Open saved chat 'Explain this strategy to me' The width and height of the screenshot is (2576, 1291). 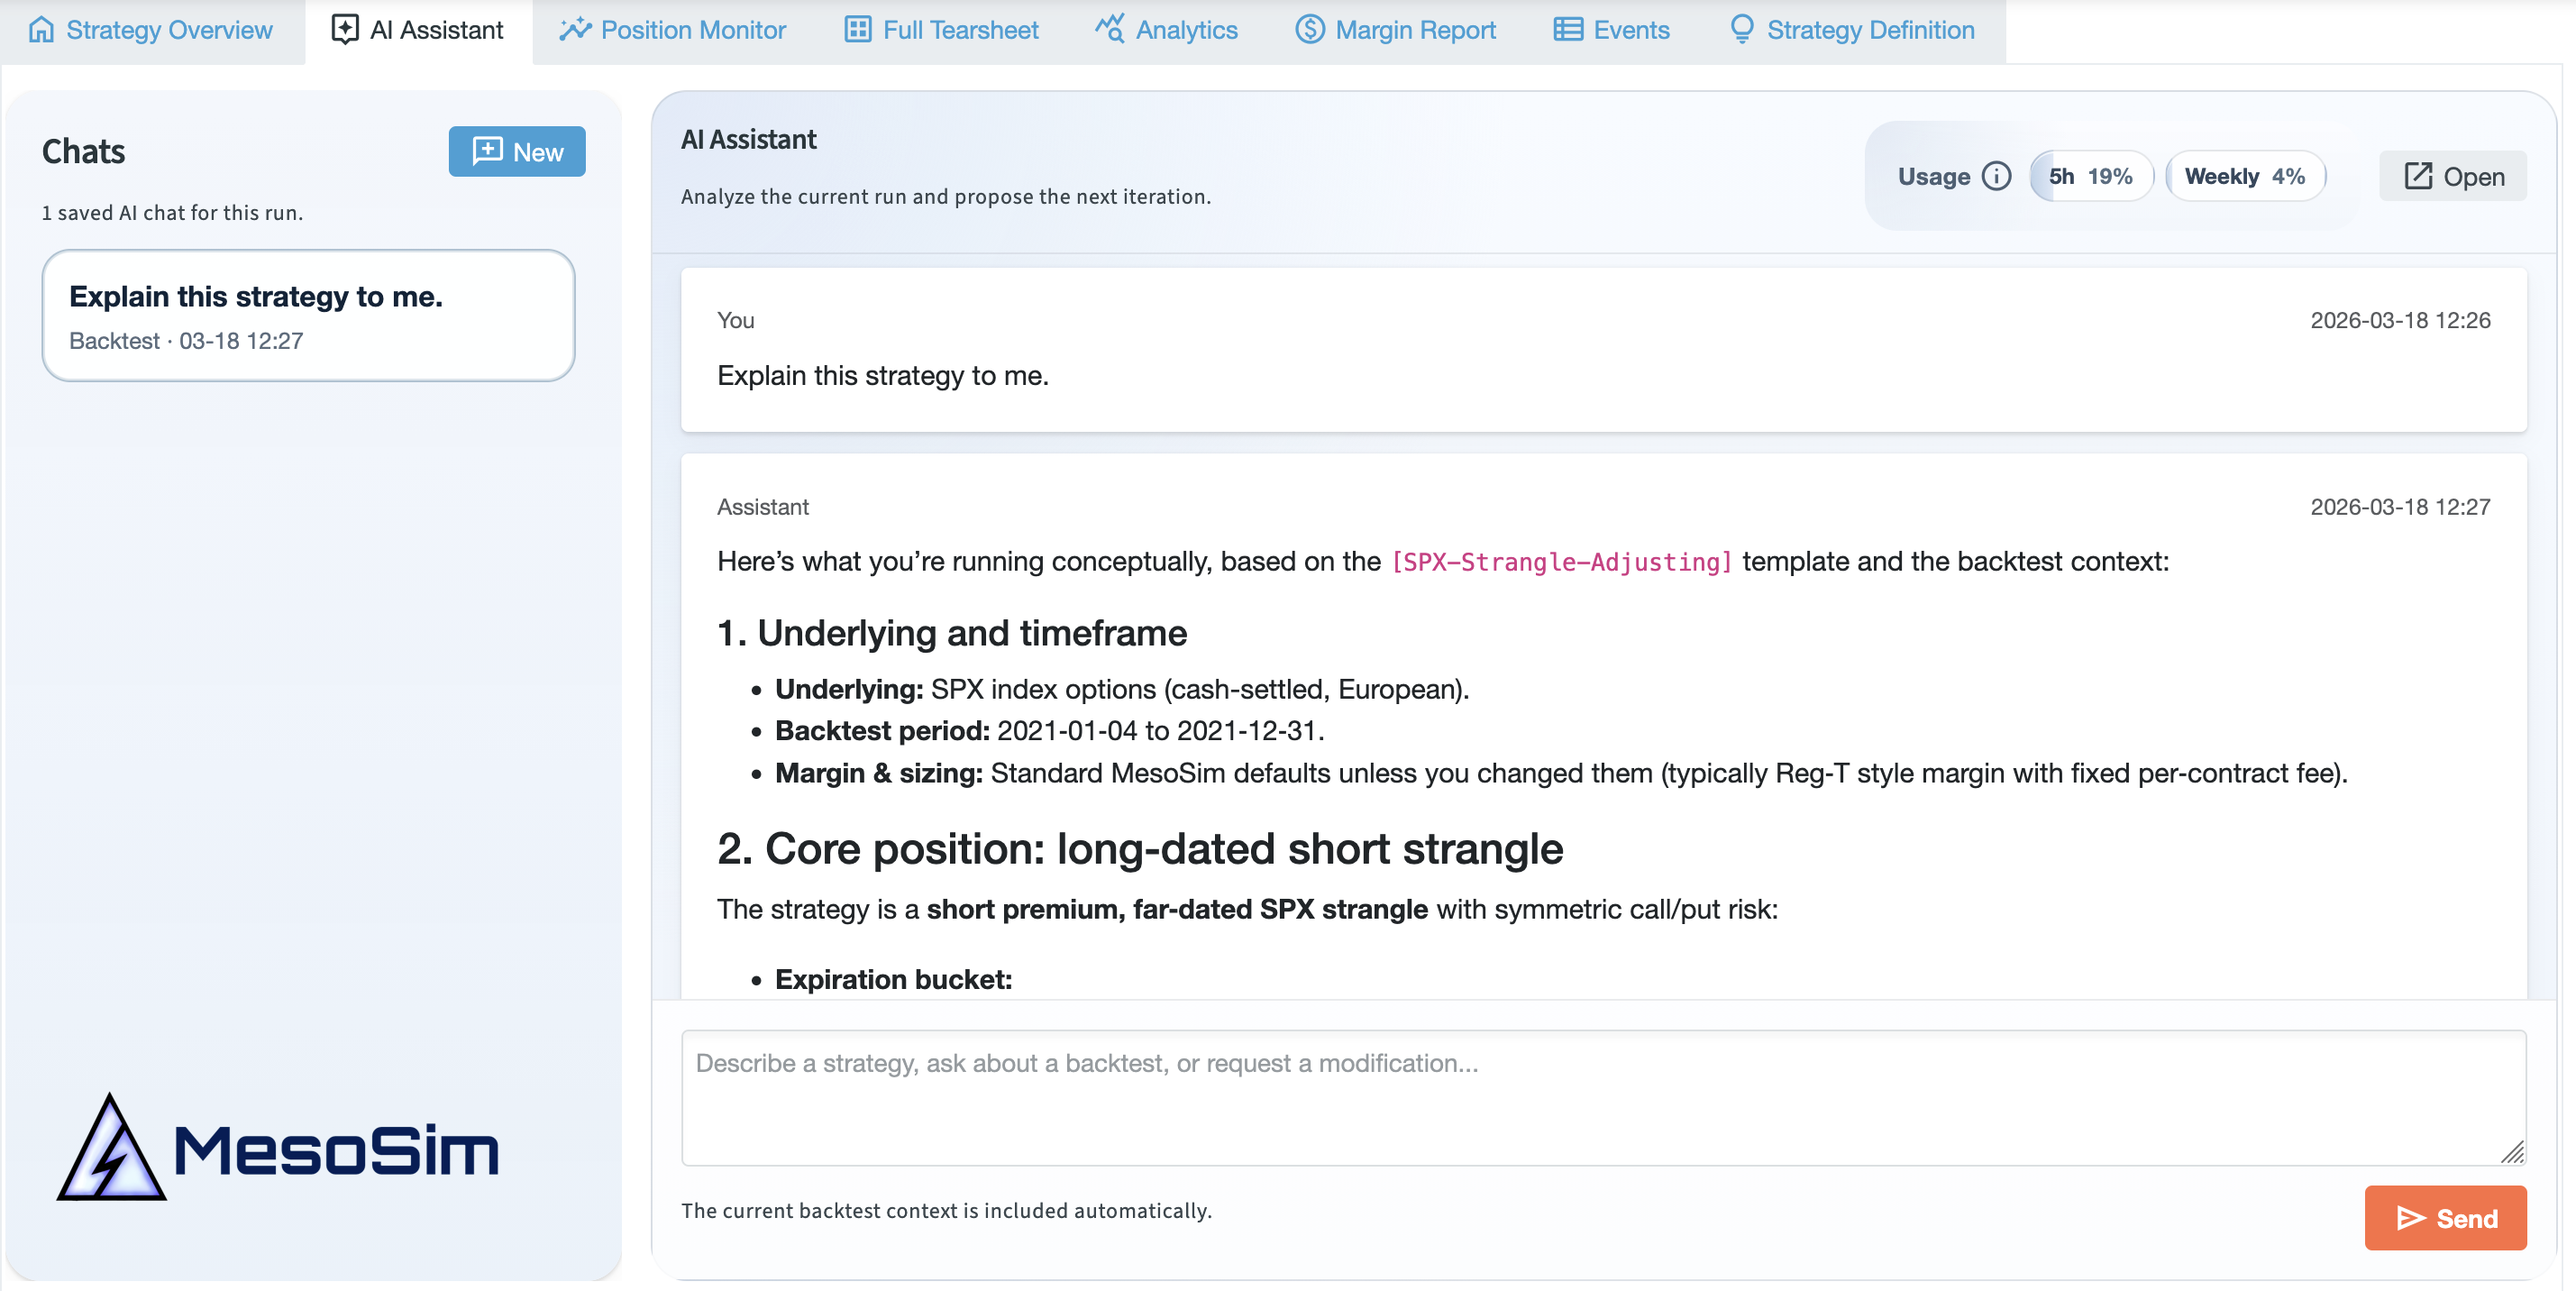click(x=308, y=315)
